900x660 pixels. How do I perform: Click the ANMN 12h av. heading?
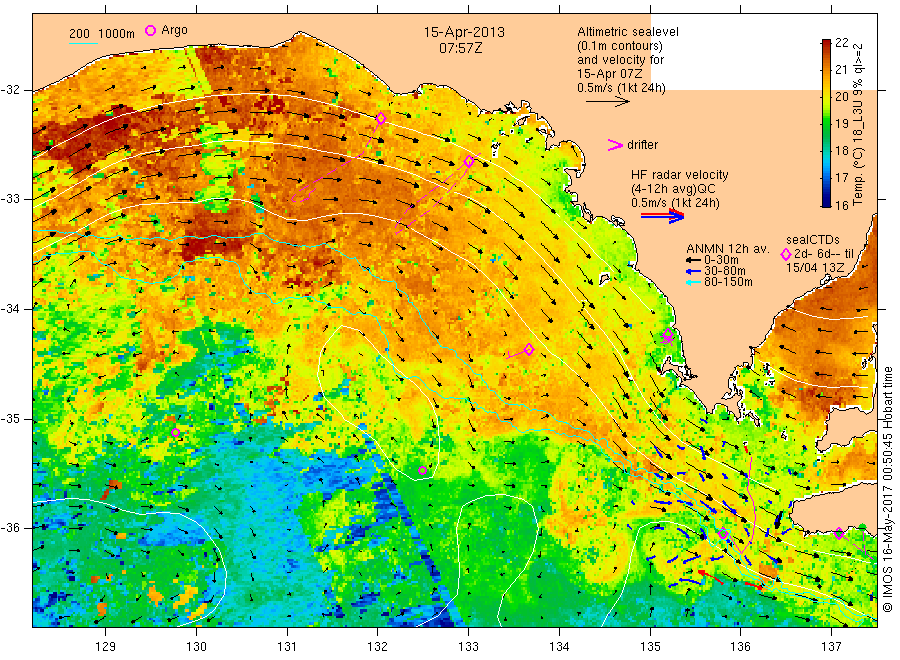pos(728,249)
